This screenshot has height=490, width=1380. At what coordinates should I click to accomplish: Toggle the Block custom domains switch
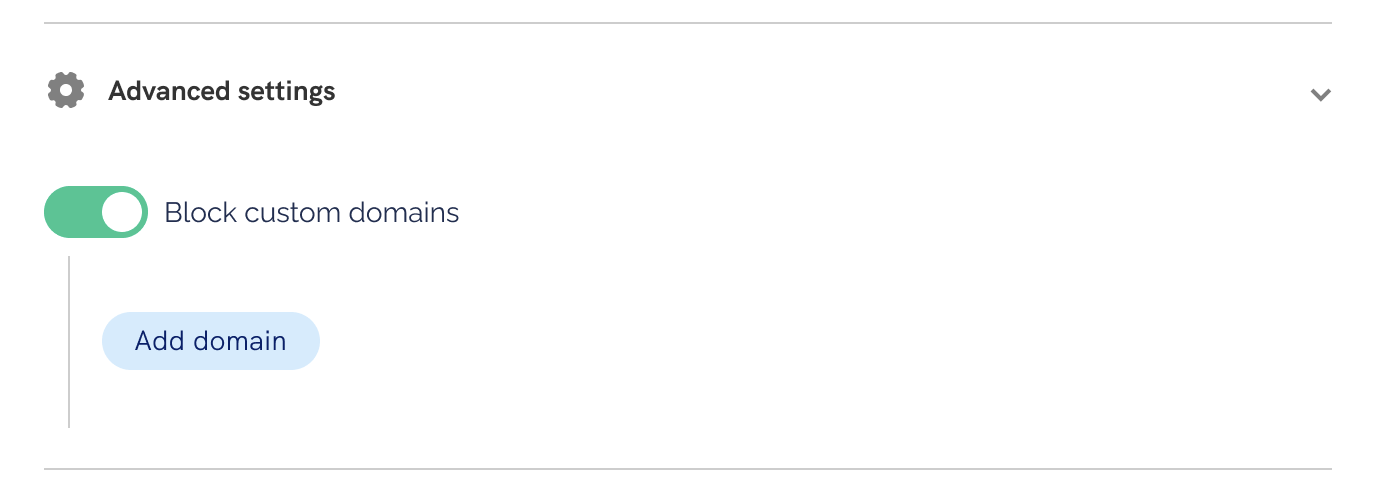coord(96,212)
